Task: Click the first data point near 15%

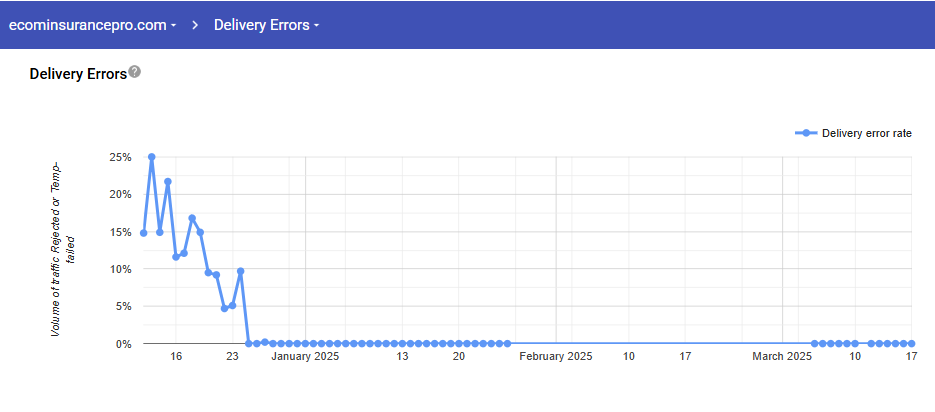Action: 144,233
